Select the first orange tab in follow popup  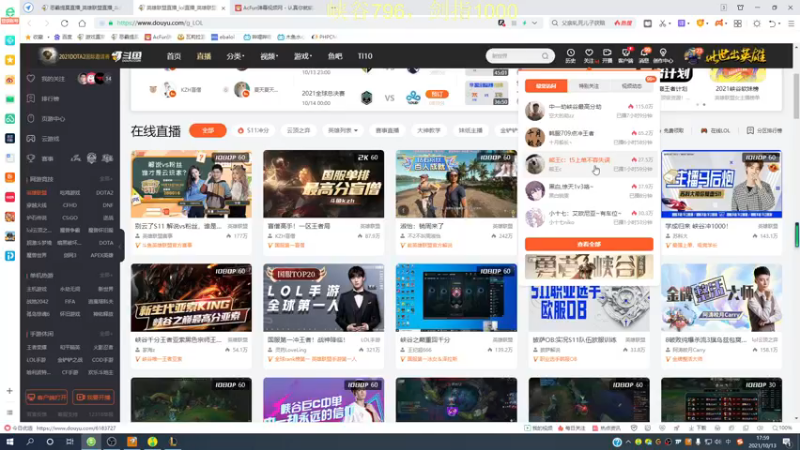click(546, 86)
